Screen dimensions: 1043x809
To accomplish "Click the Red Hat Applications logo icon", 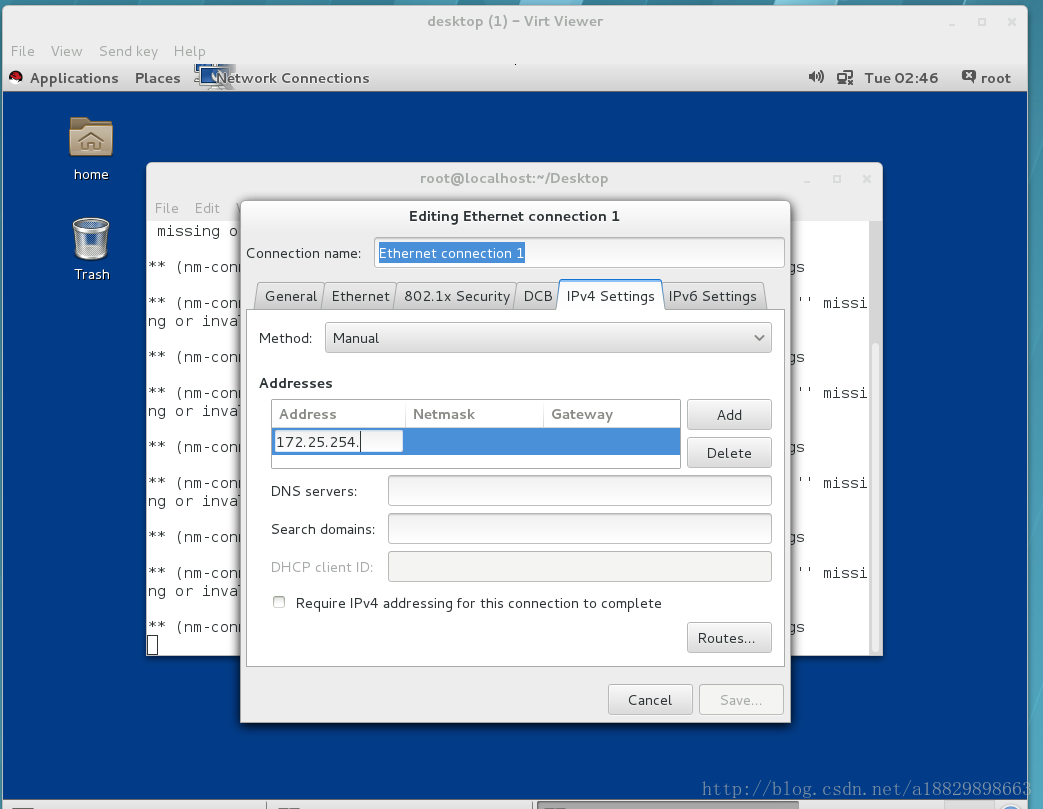I will [x=16, y=78].
